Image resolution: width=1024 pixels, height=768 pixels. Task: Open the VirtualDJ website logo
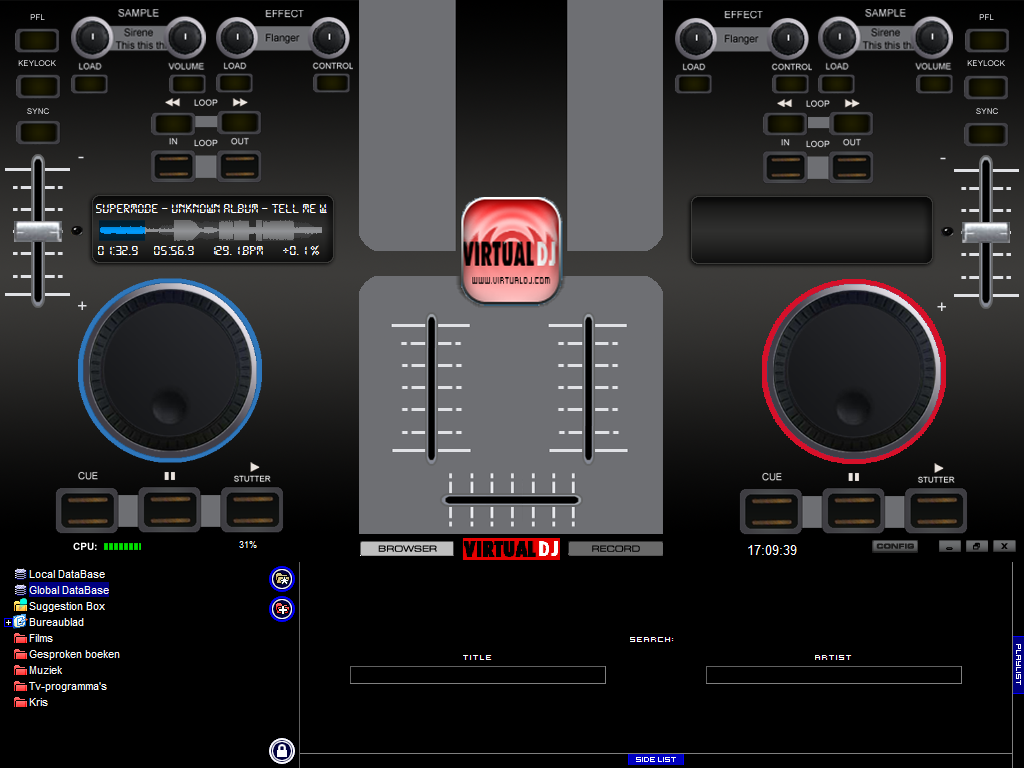pos(511,251)
